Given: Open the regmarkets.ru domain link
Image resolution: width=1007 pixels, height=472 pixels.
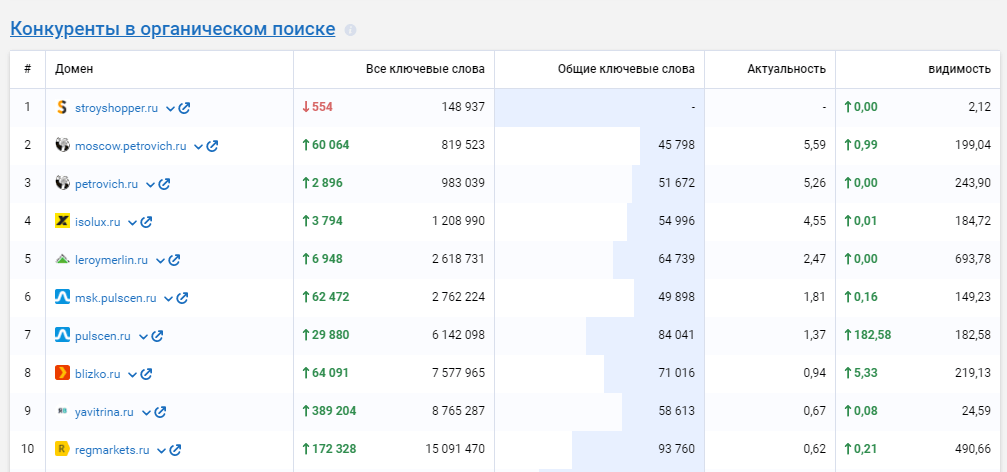Looking at the screenshot, I should [112, 450].
